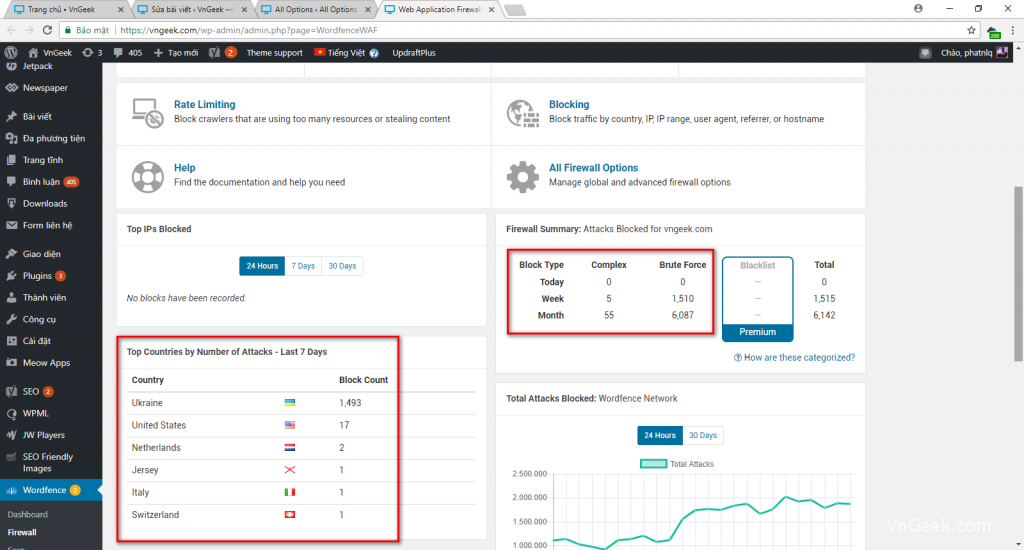
Task: Open the Blocking link
Action: tap(569, 104)
